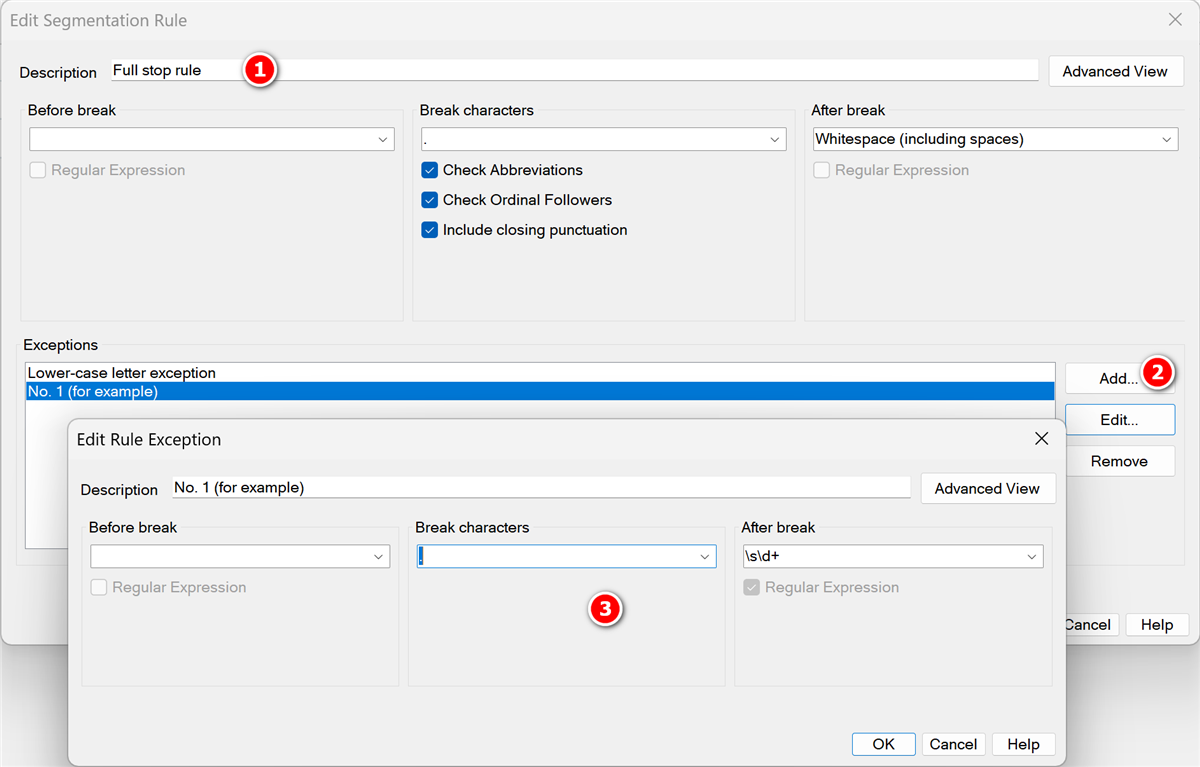Close the Edit Segmentation Rule window

point(1175,19)
